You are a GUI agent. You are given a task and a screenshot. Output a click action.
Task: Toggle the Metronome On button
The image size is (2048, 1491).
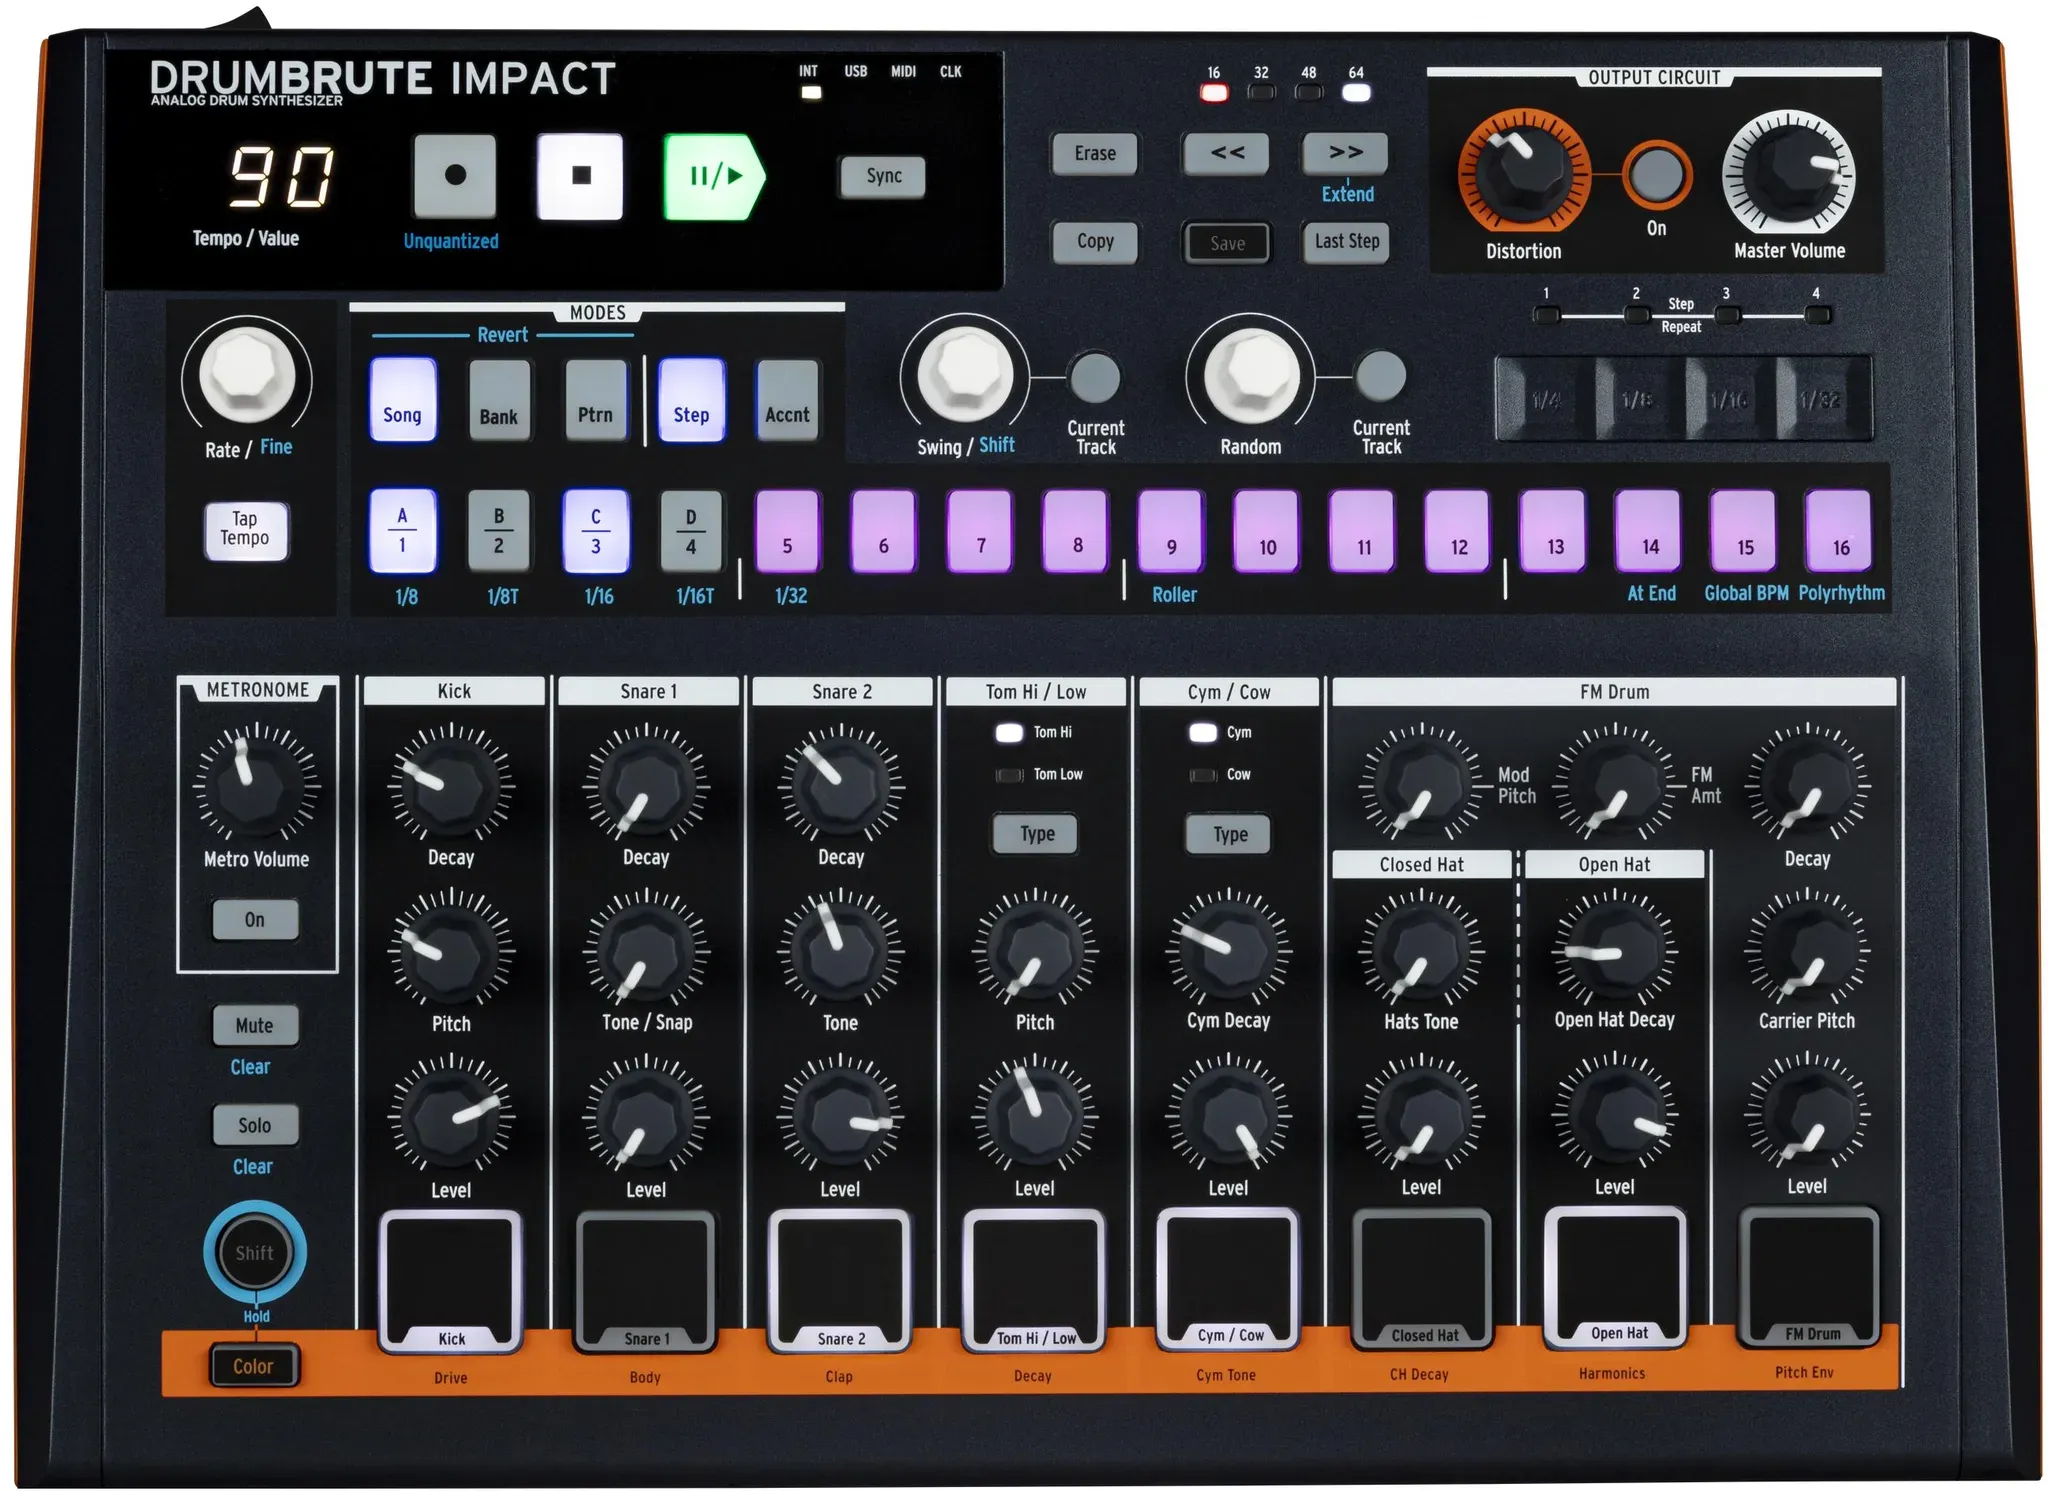point(255,919)
